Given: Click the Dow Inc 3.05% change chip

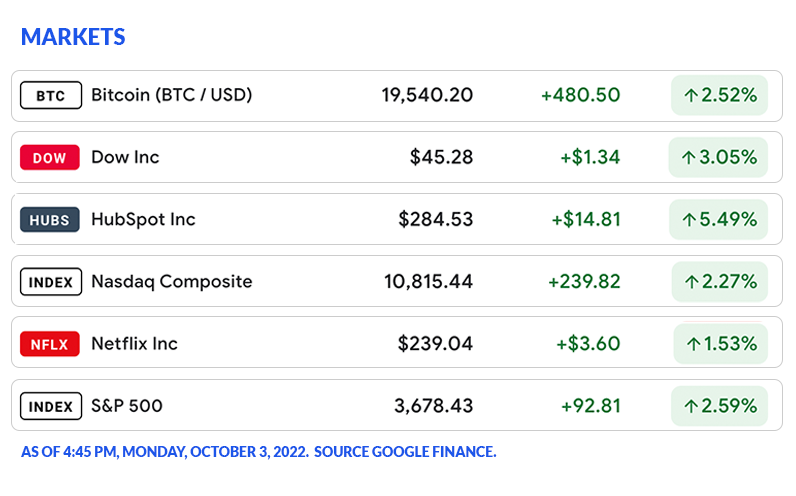Looking at the screenshot, I should (x=718, y=158).
